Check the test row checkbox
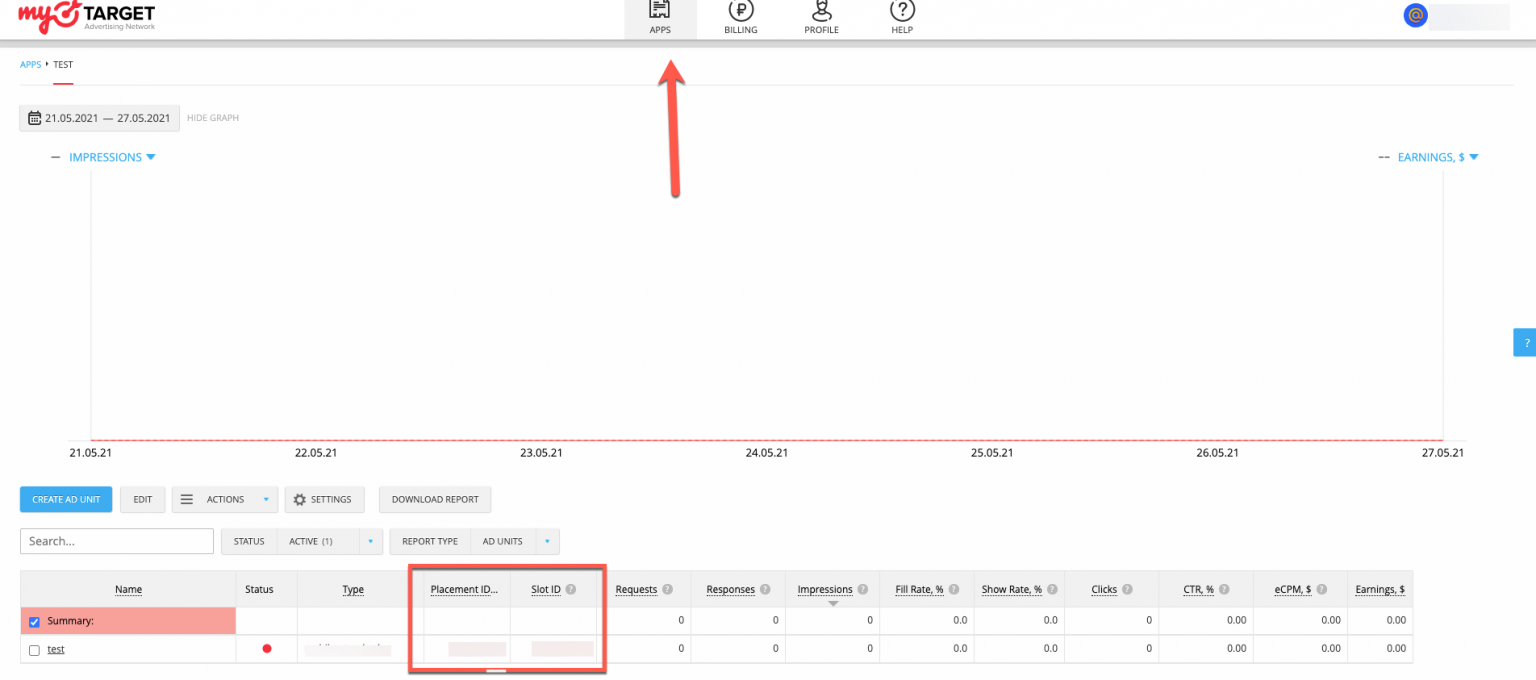Screen dimensions: 1536x680 tap(34, 649)
